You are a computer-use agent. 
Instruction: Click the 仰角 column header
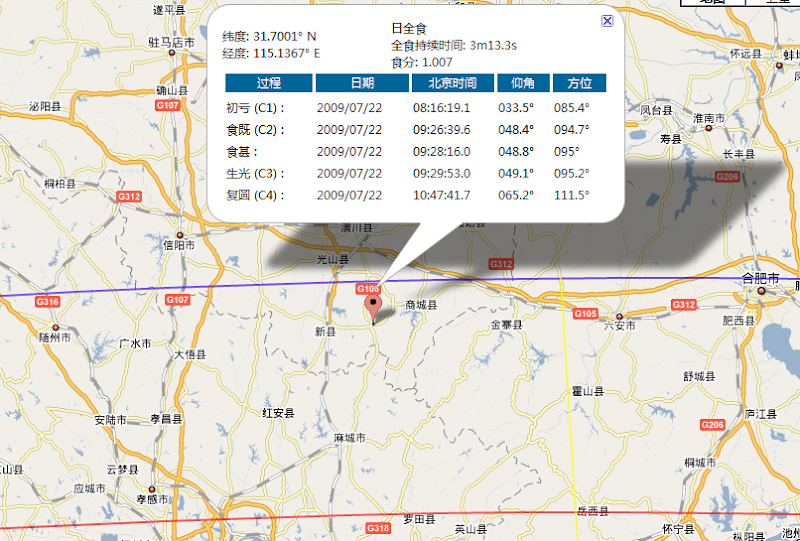[523, 83]
